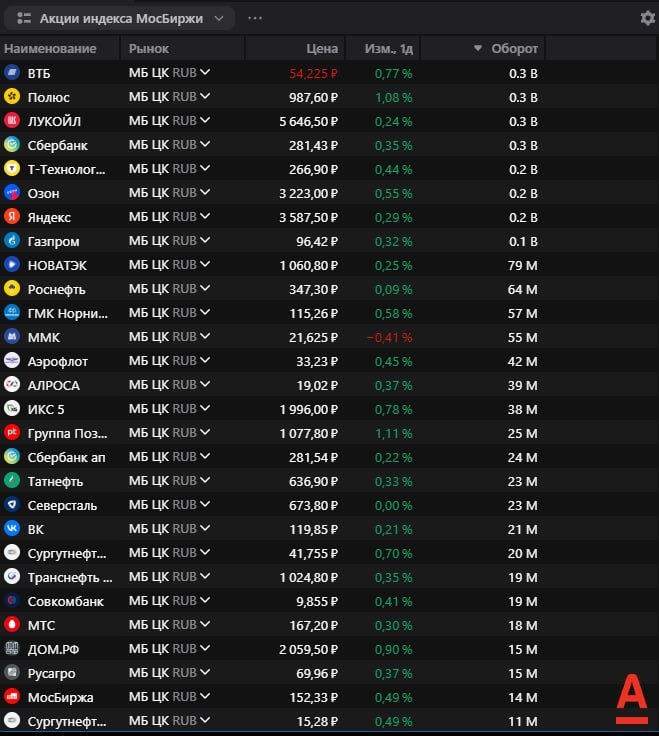Click the Сургутнефтегаз price 41,755 ₽
Viewport: 659px width, 736px height.
(x=314, y=553)
